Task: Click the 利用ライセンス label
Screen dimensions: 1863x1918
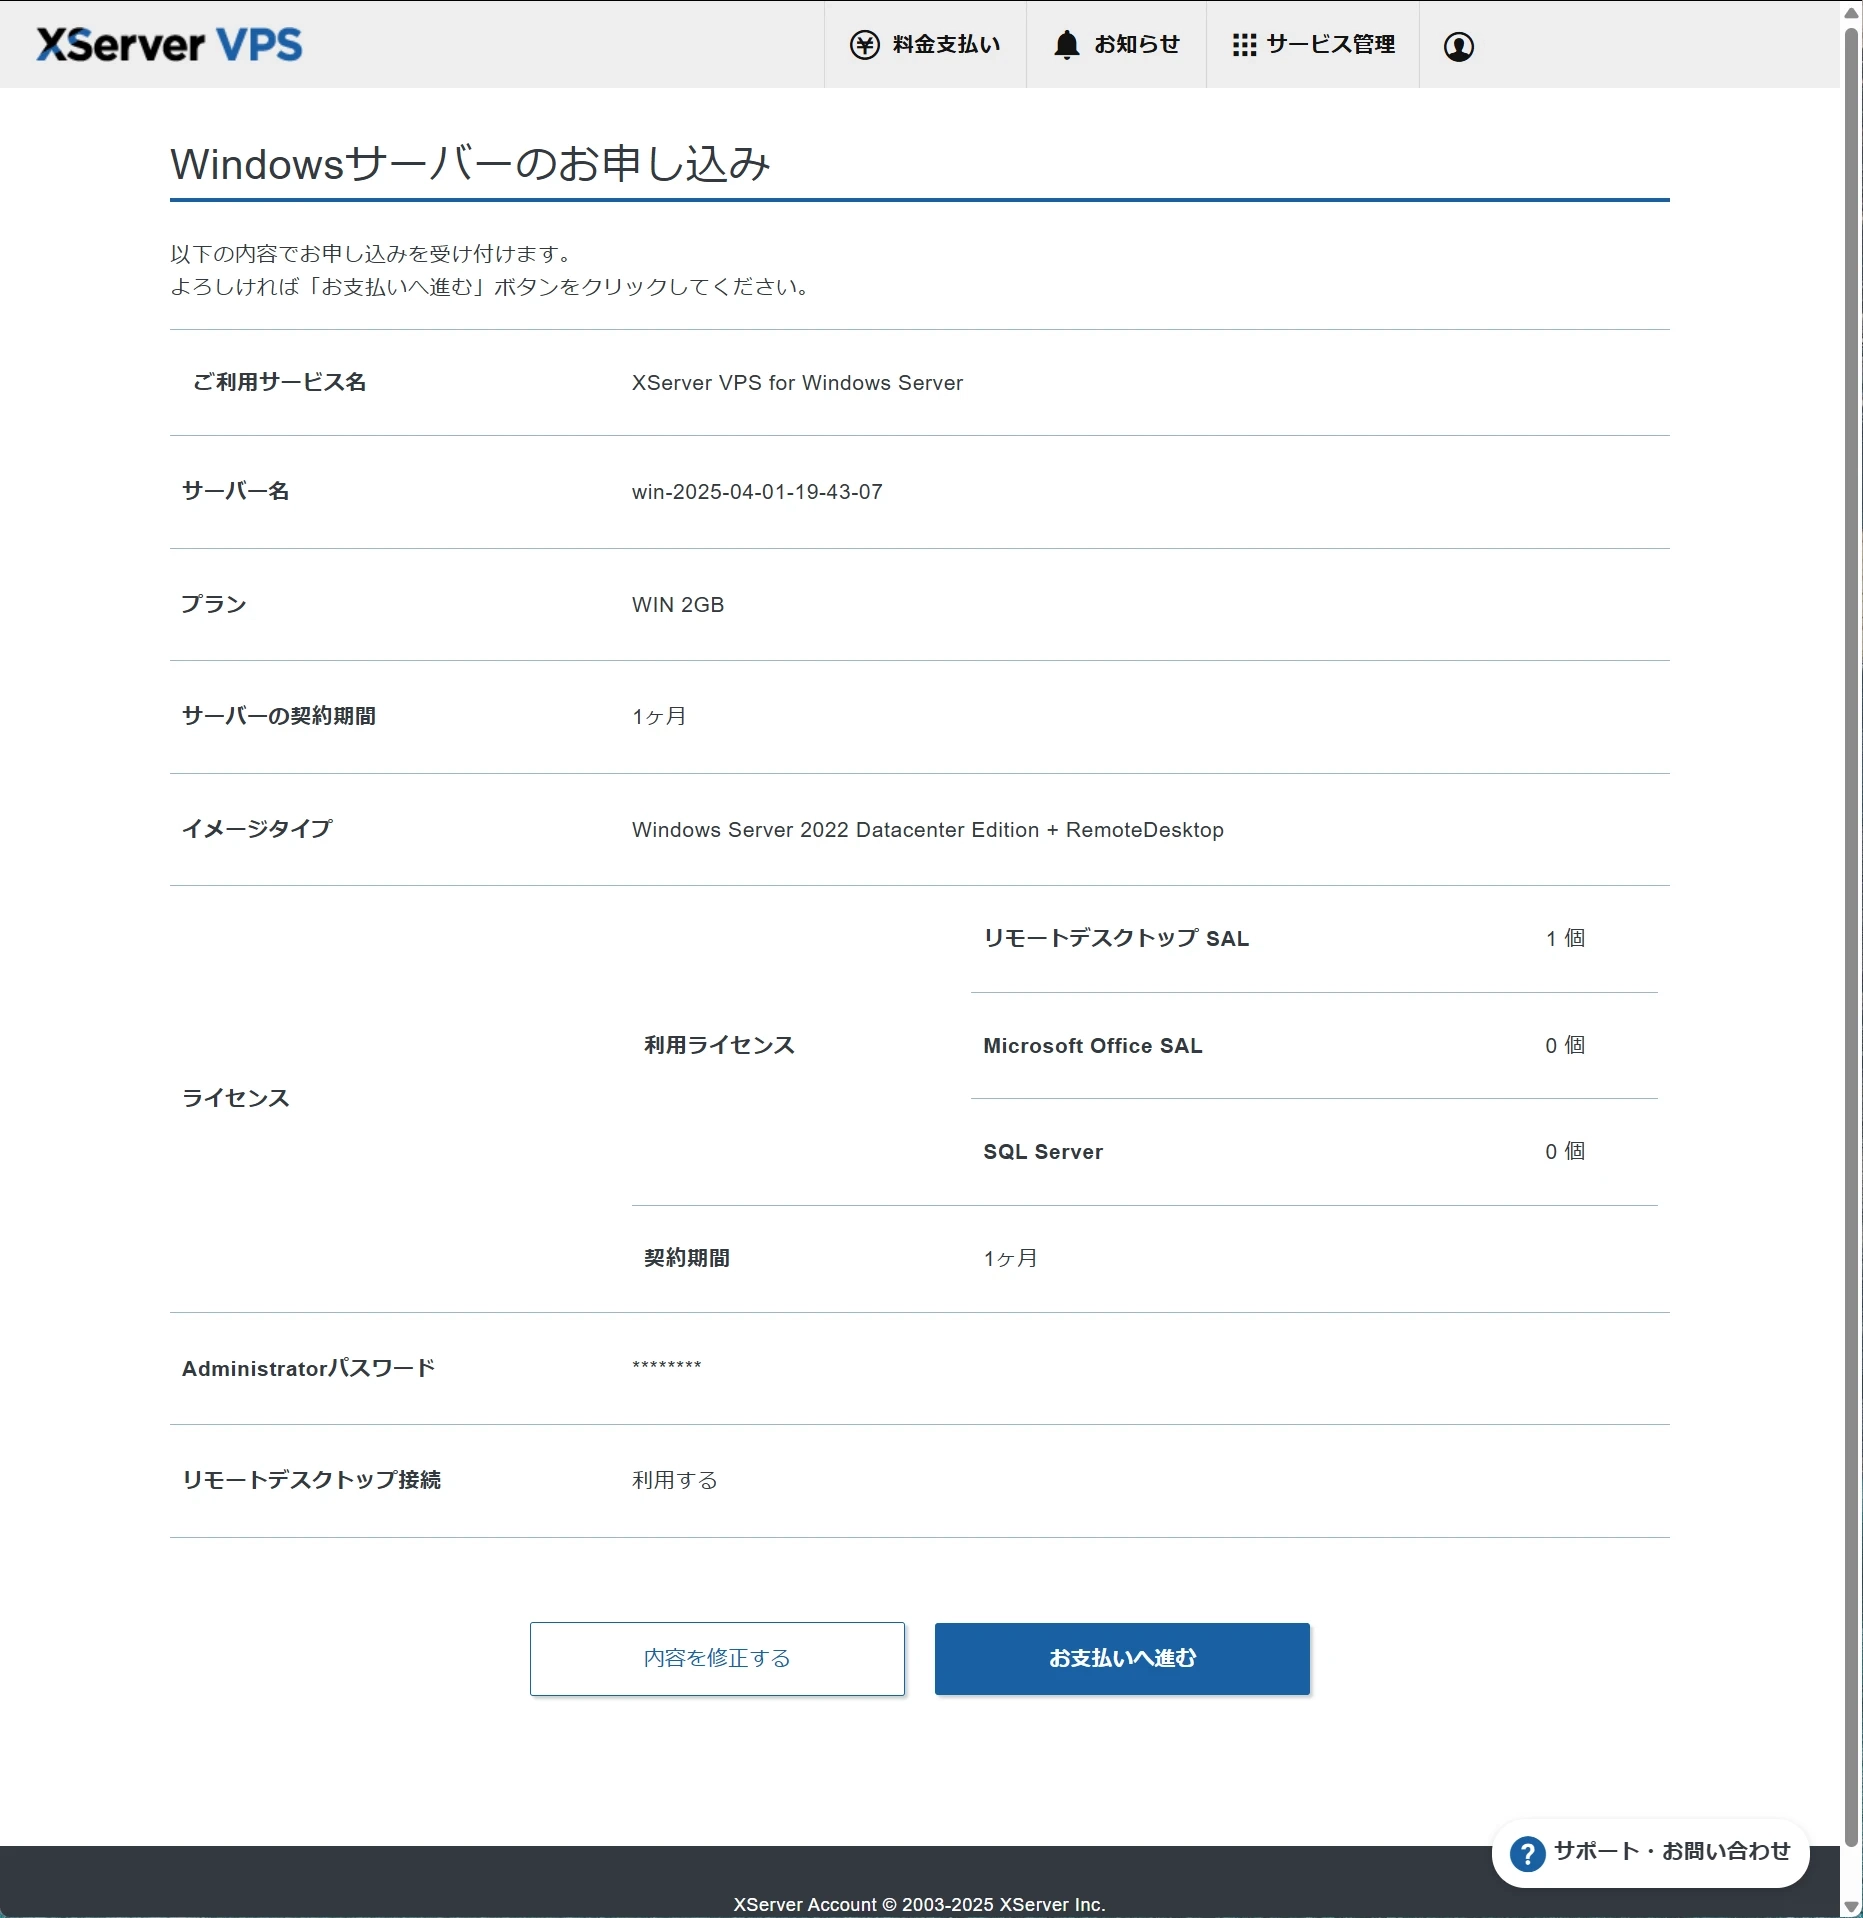Action: coord(719,1045)
